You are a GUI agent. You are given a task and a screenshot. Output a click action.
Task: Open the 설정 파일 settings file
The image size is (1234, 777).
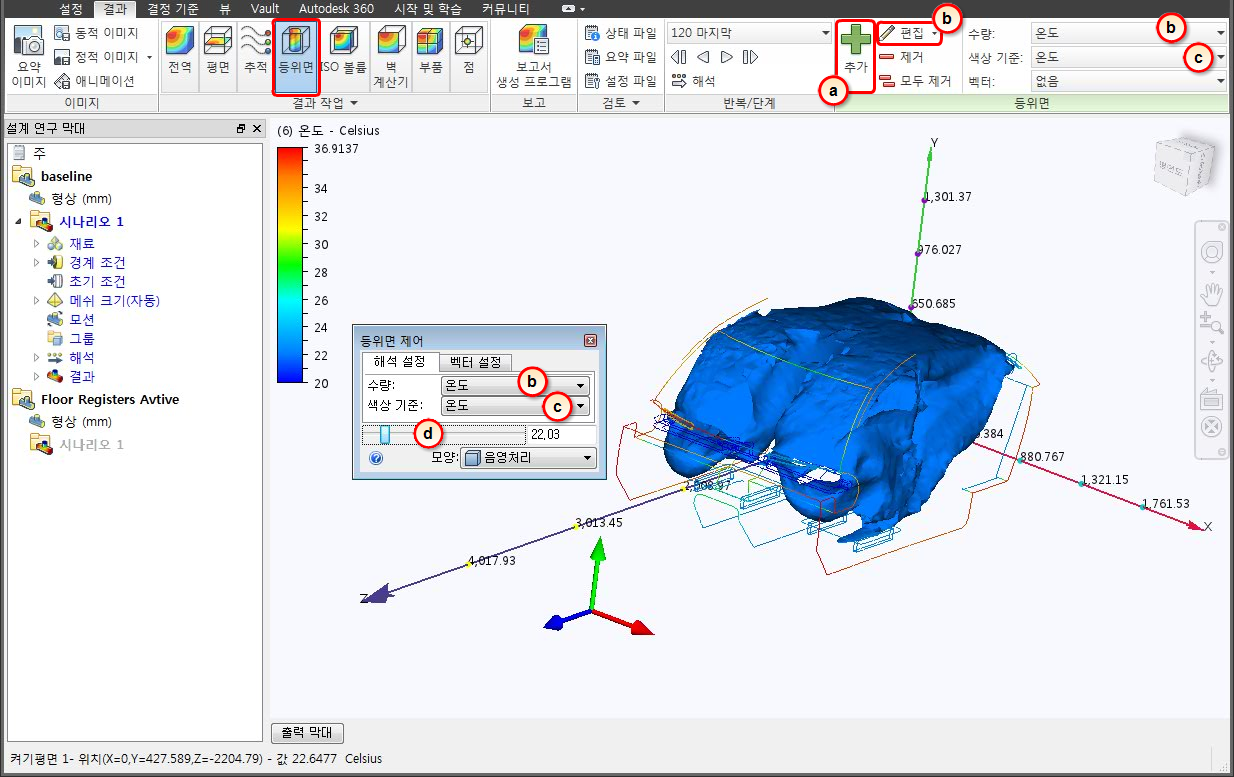[x=621, y=81]
